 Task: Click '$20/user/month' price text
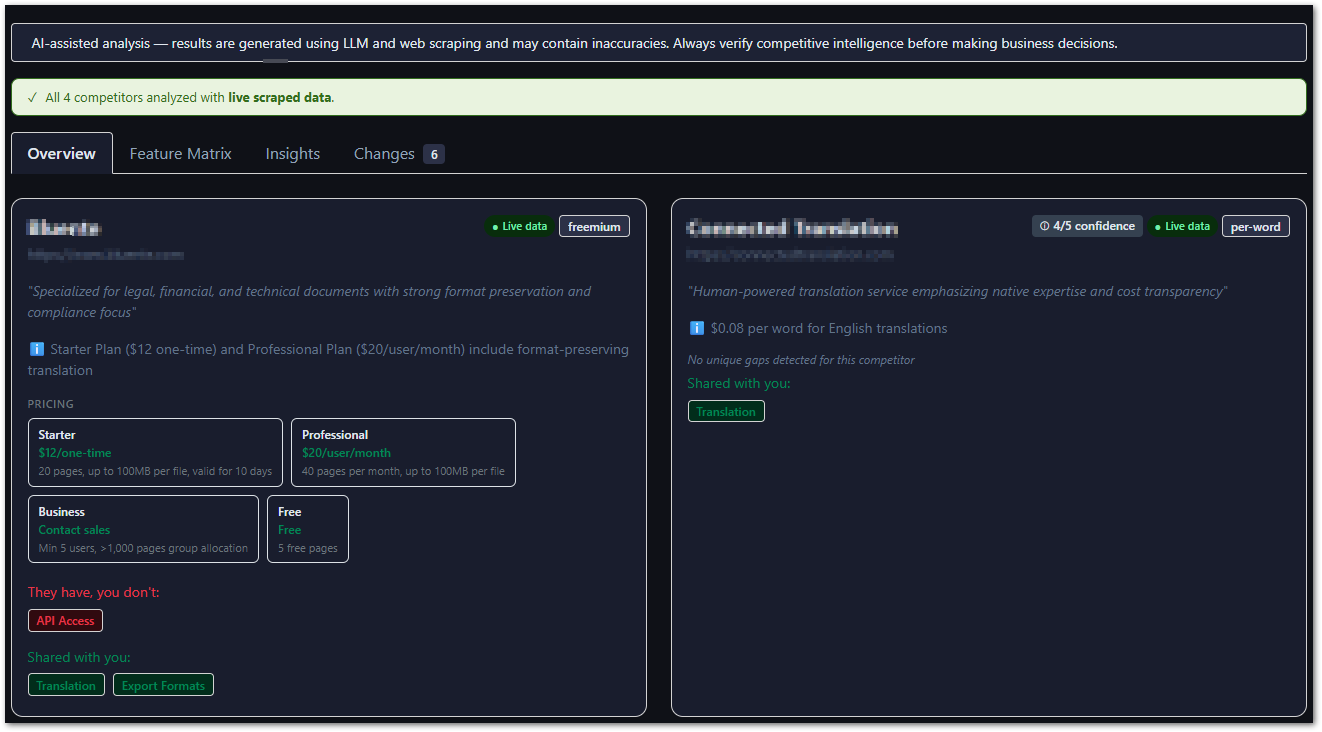pos(346,453)
